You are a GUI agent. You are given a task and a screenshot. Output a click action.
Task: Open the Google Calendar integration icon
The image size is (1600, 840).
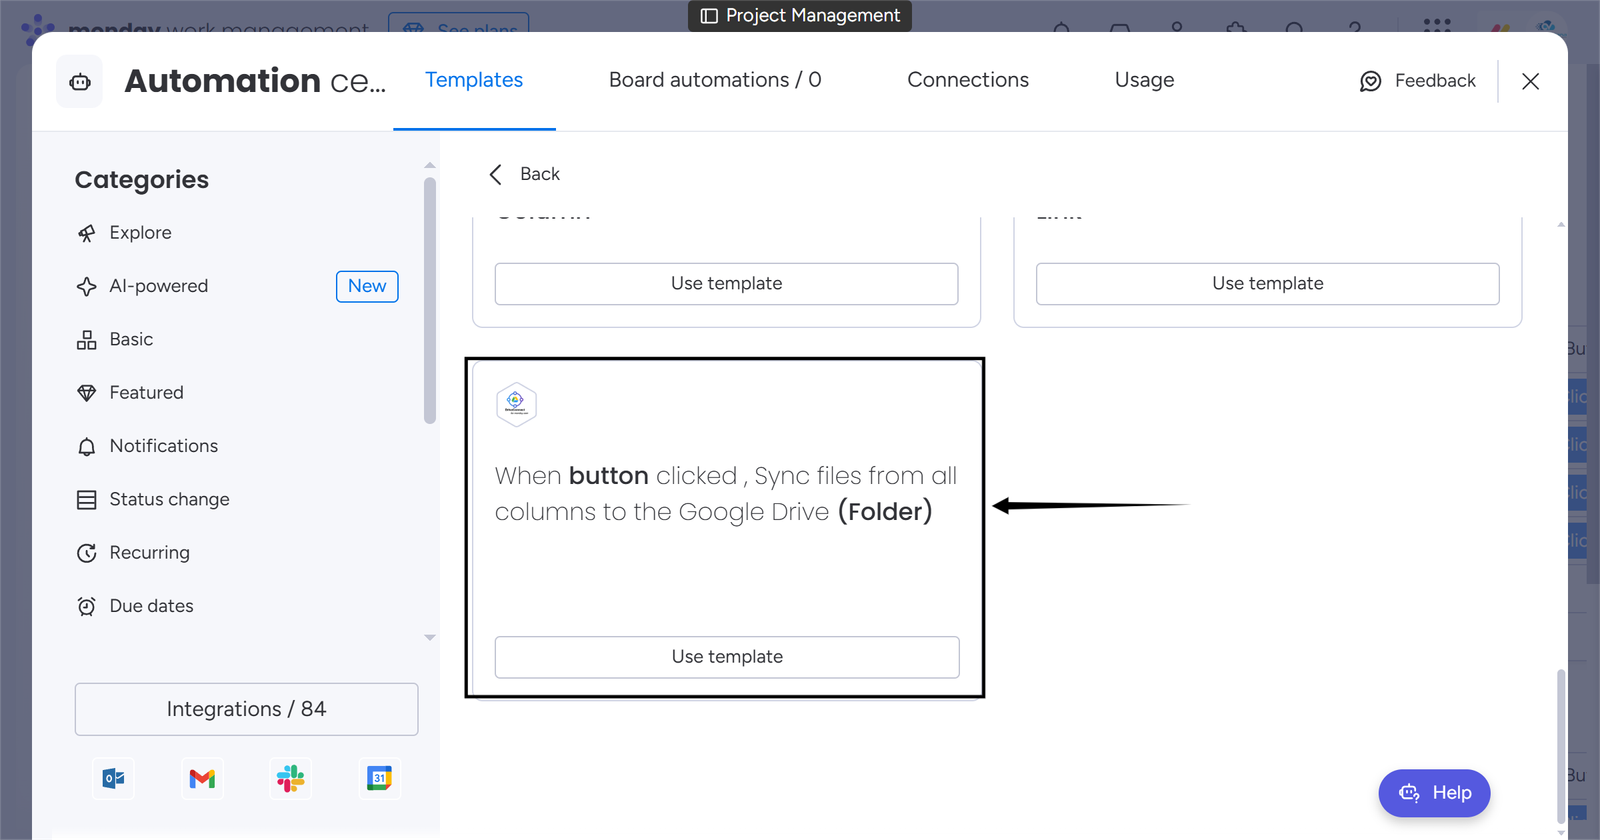point(379,779)
